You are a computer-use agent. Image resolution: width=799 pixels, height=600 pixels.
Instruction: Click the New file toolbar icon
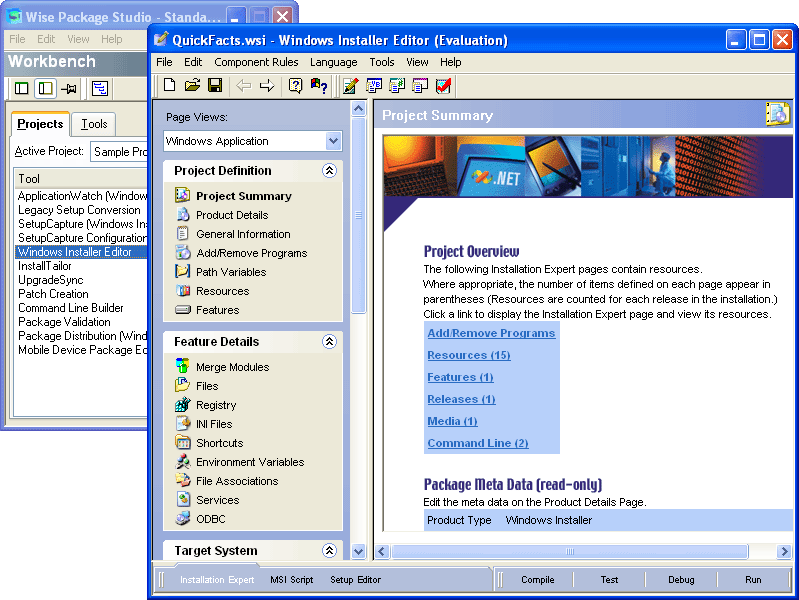(x=170, y=85)
